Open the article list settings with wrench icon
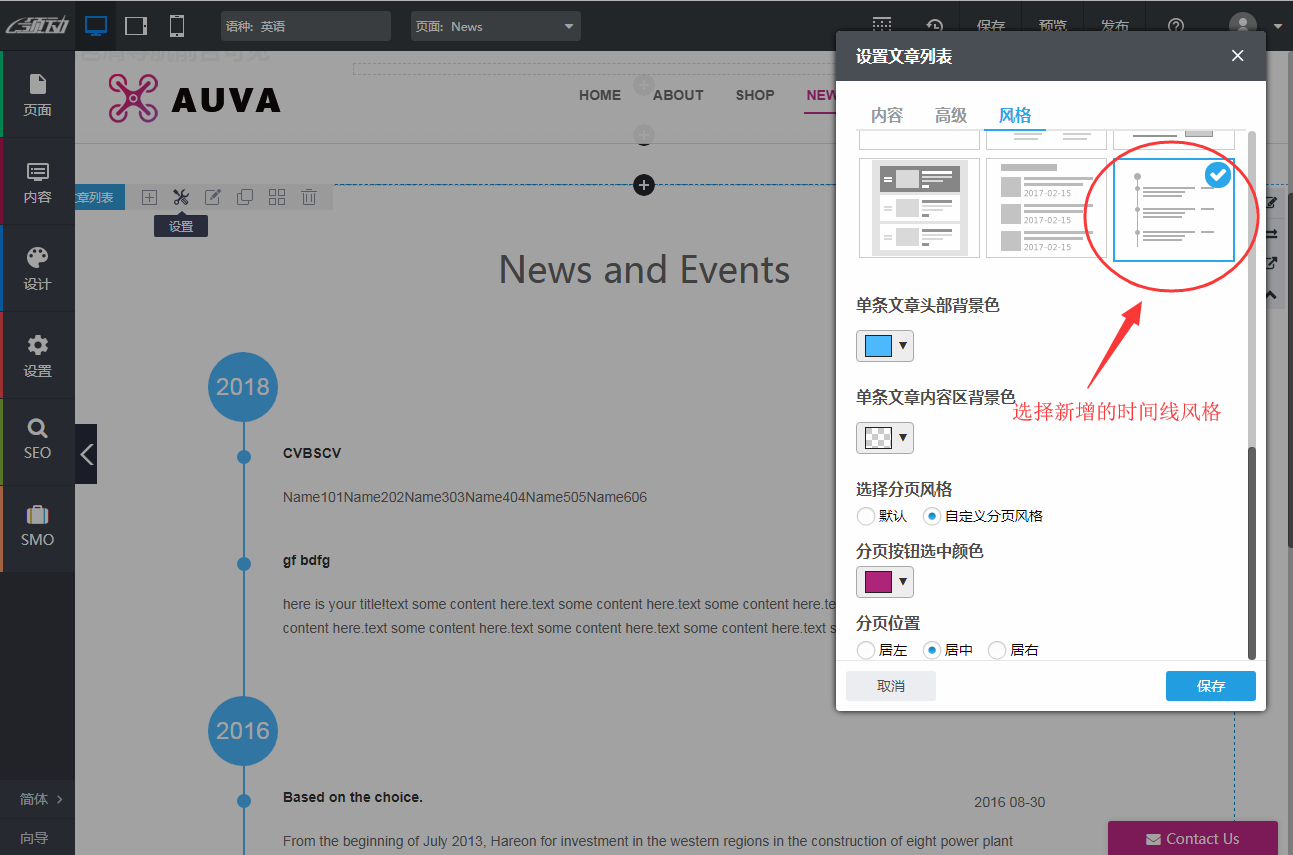This screenshot has width=1293, height=855. point(181,196)
